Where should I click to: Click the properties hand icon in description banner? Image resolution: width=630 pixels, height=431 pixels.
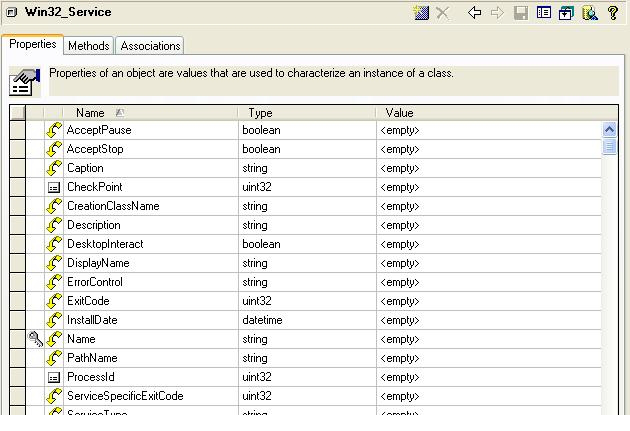coord(25,82)
